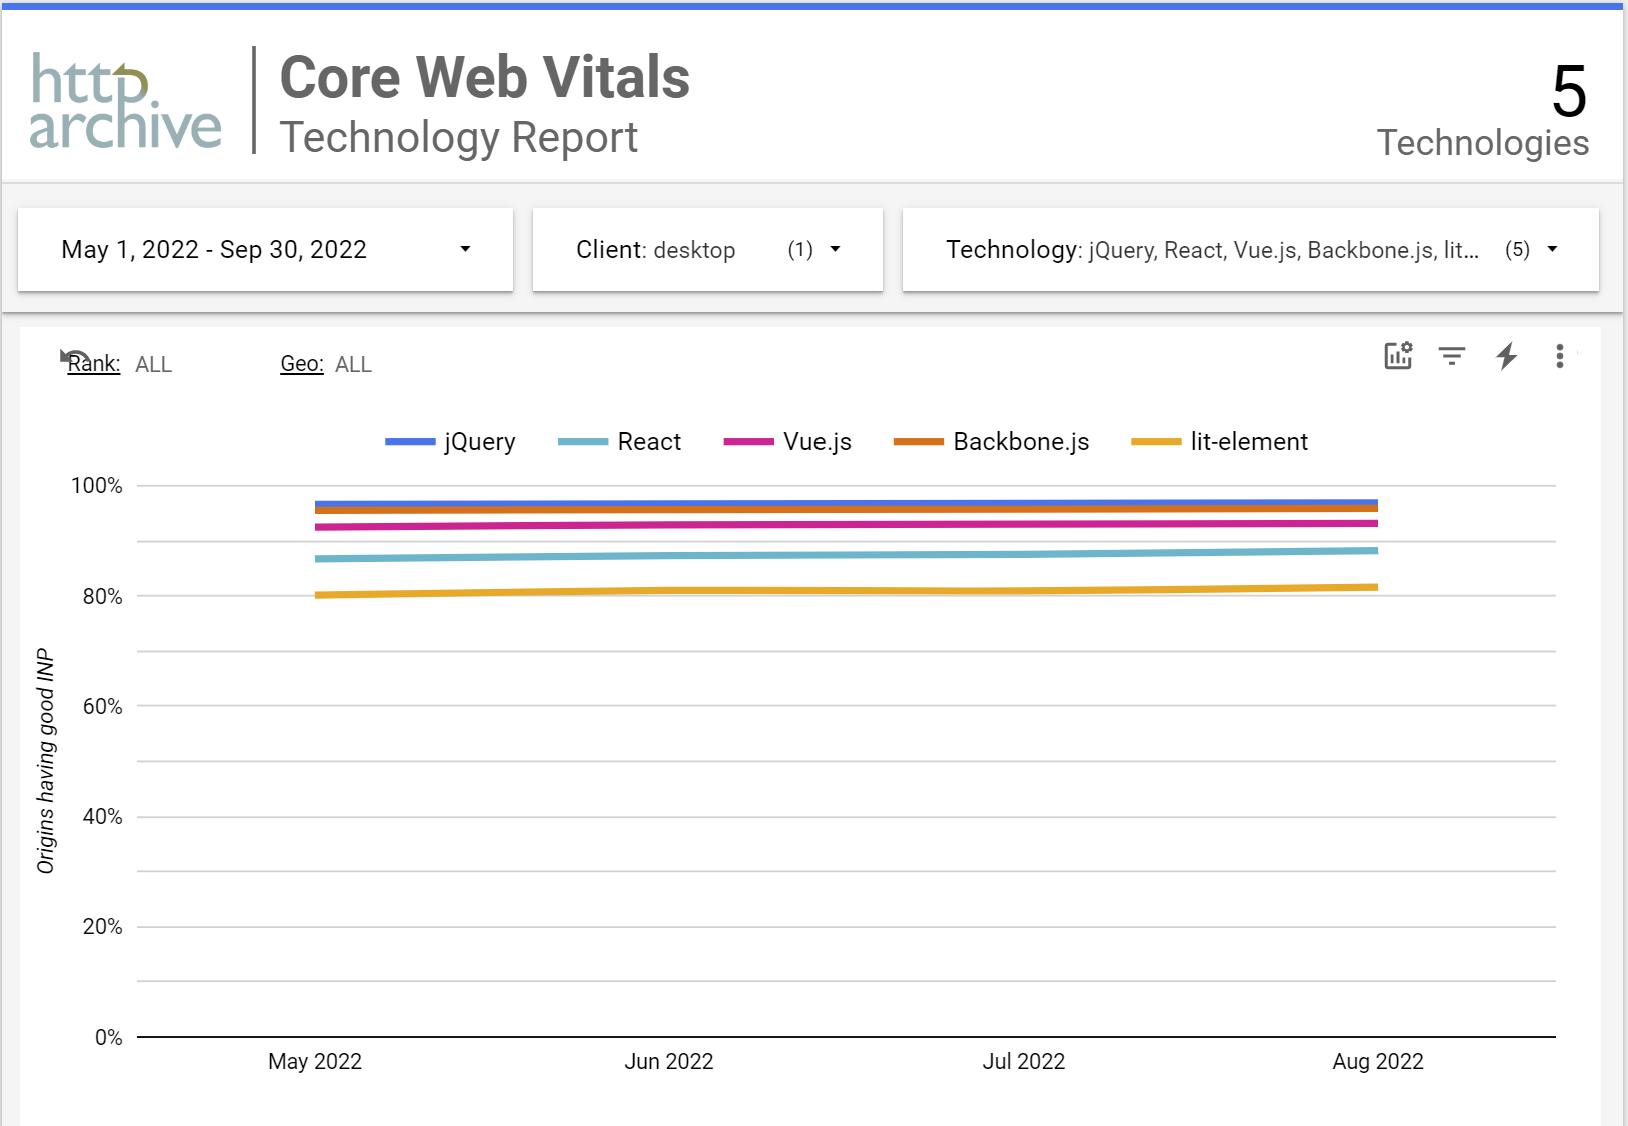Click the HTTP Archive logo

click(125, 101)
